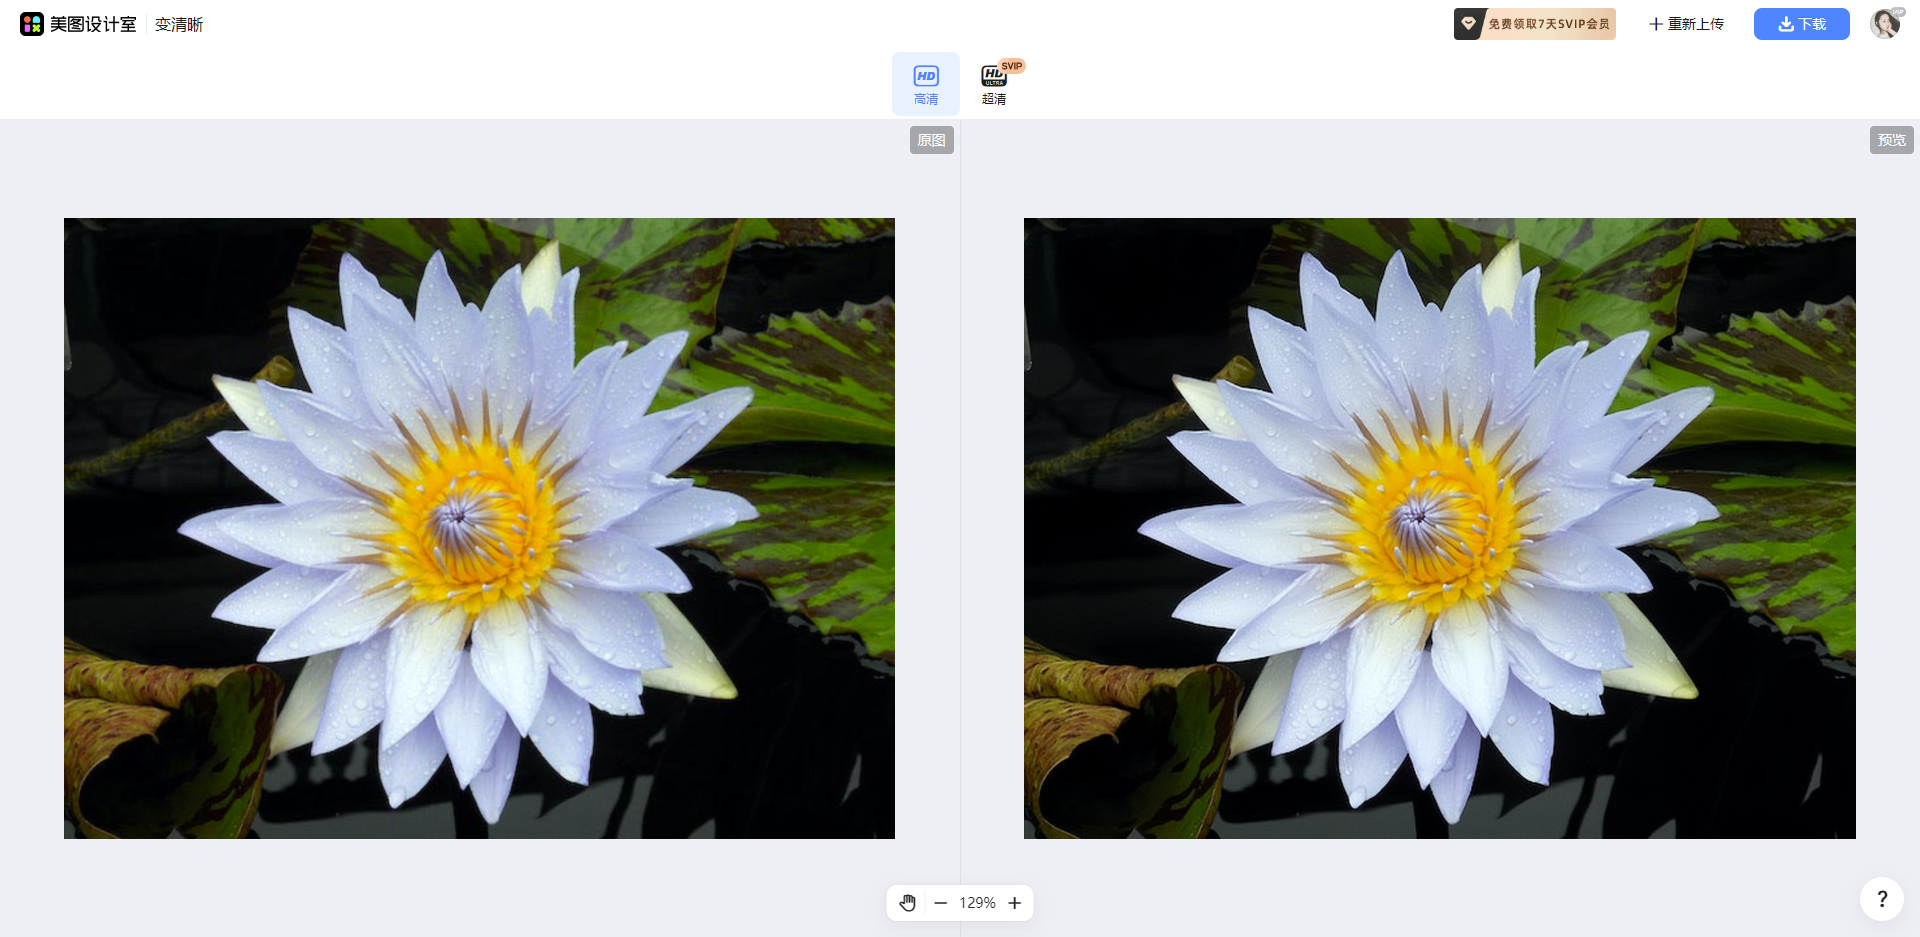Viewport: 1920px width, 937px height.
Task: Zoom in with the plus button
Action: (1015, 903)
